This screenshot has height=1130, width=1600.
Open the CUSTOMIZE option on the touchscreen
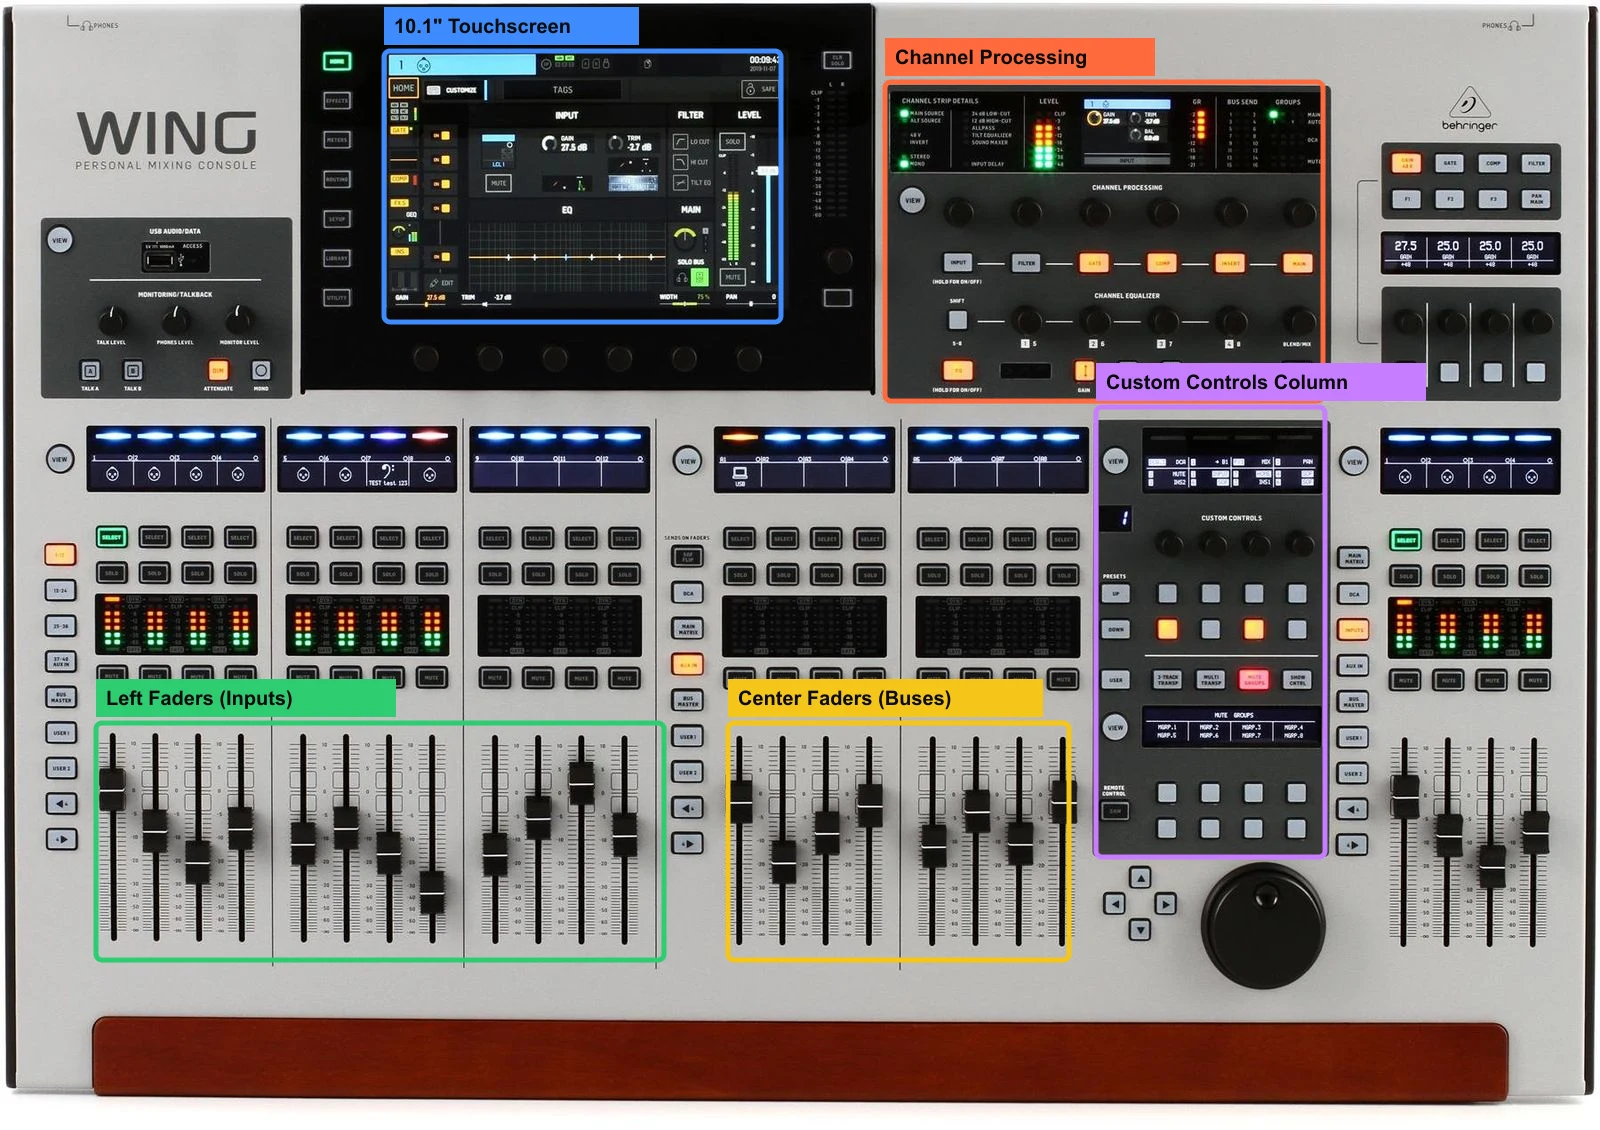point(454,90)
